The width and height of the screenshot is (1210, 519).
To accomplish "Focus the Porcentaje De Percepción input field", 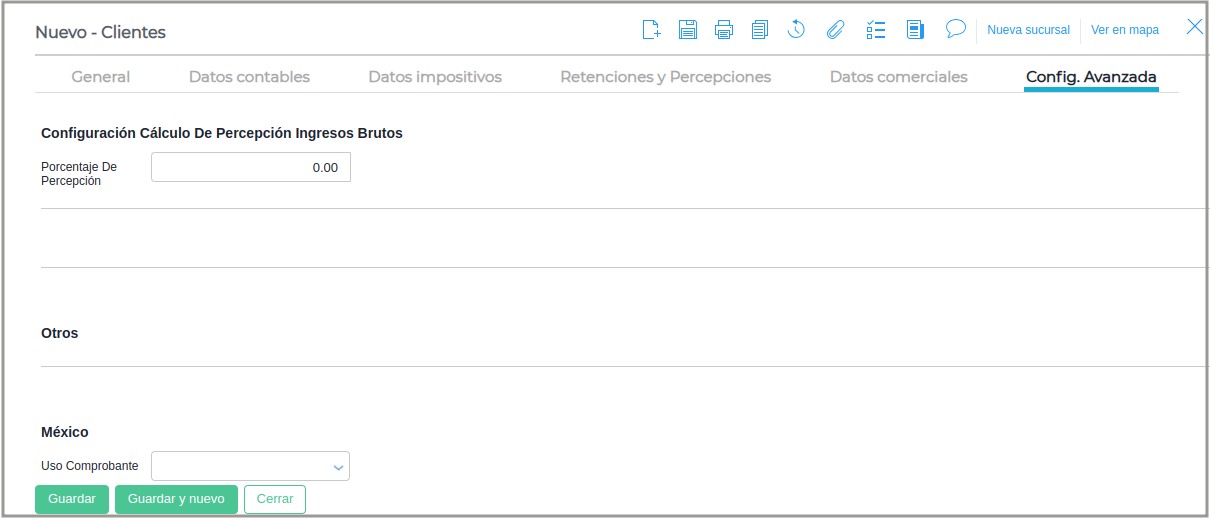I will [x=251, y=167].
